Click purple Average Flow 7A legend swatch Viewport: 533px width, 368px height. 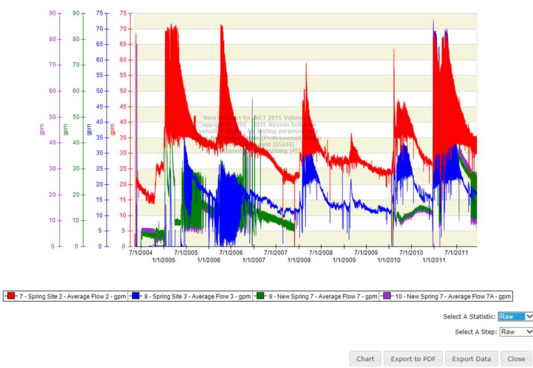(x=387, y=296)
